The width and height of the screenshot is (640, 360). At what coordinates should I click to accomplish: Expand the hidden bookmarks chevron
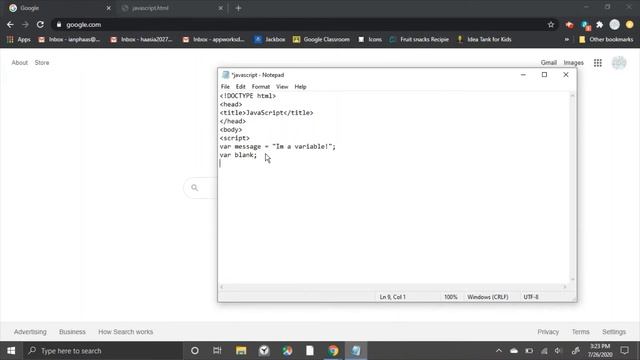coord(567,40)
